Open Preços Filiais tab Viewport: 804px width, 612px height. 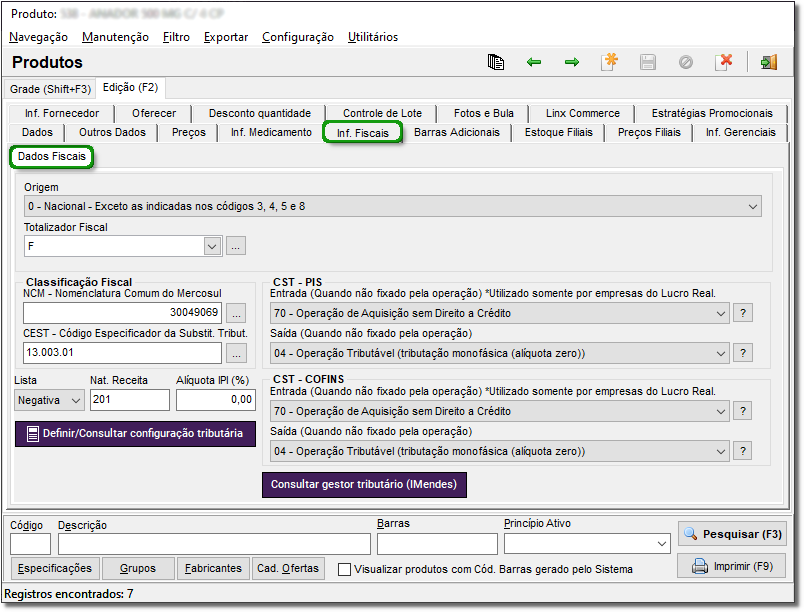click(649, 132)
